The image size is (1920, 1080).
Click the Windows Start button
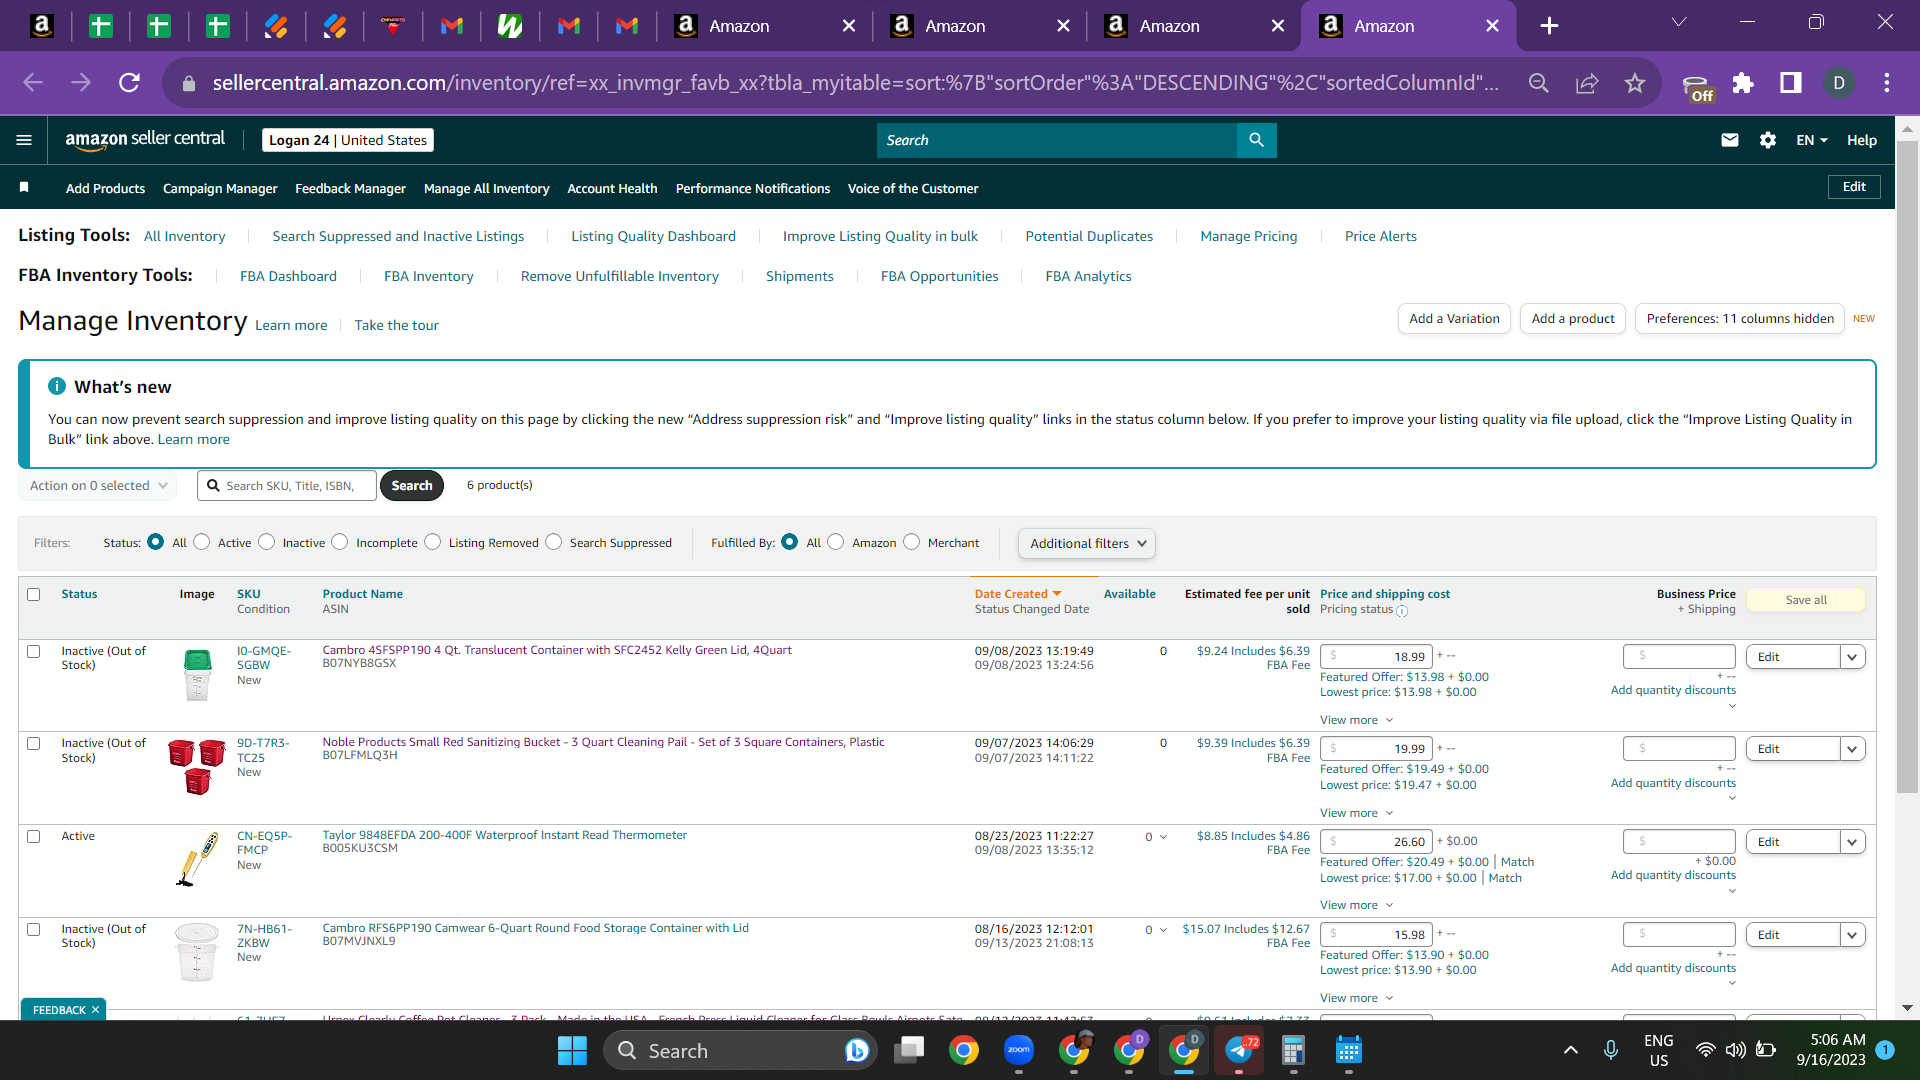click(x=572, y=1050)
